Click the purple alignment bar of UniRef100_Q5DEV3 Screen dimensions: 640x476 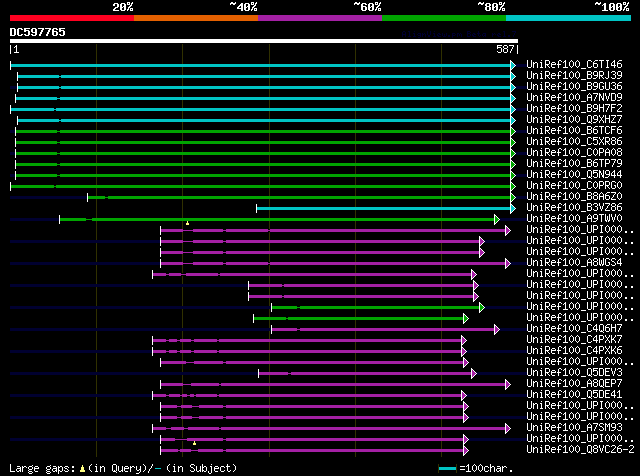[365, 374]
